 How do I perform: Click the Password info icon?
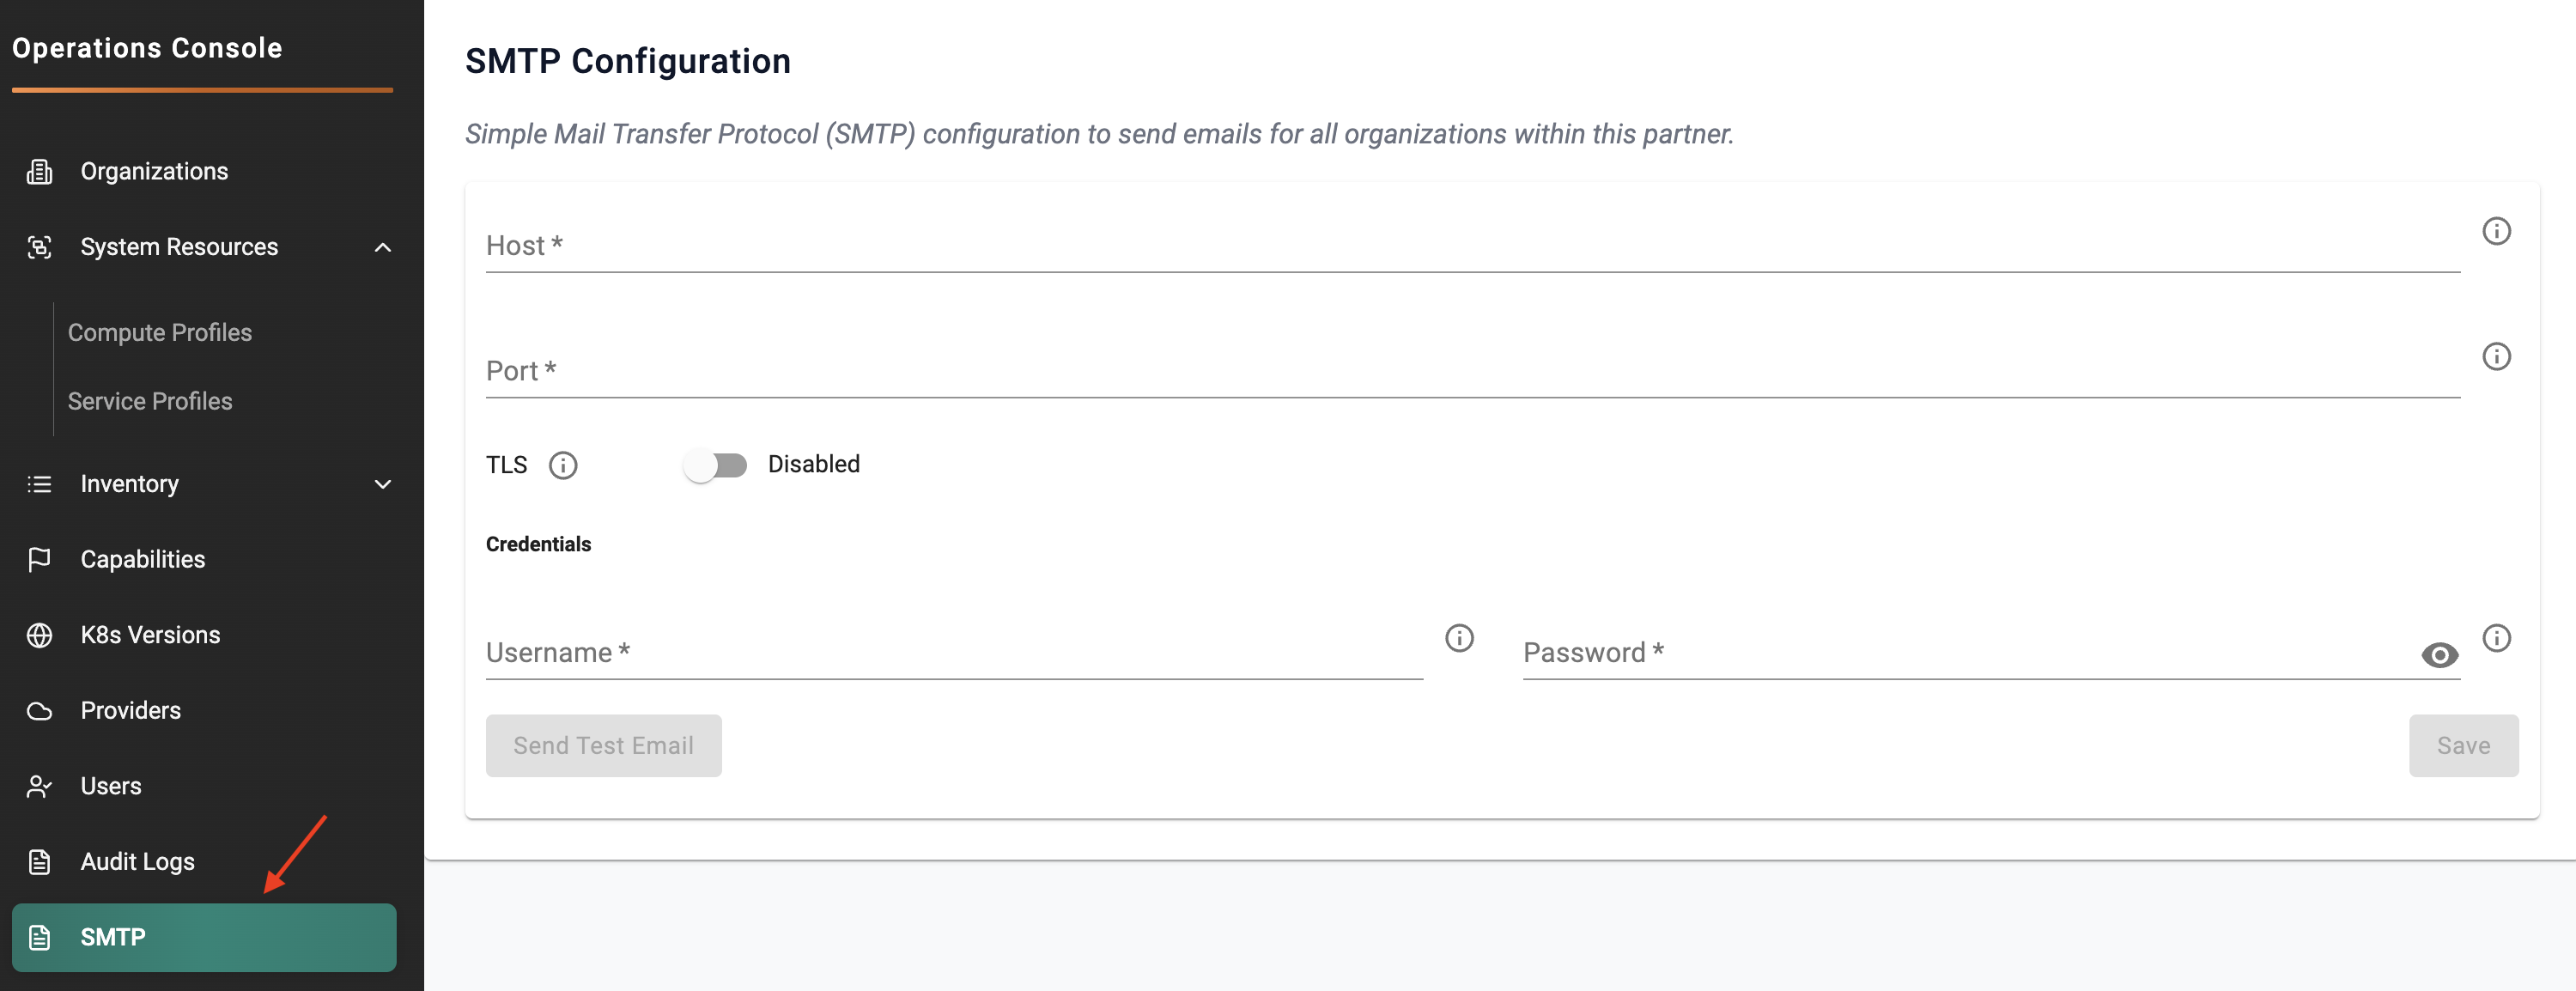click(x=2496, y=638)
